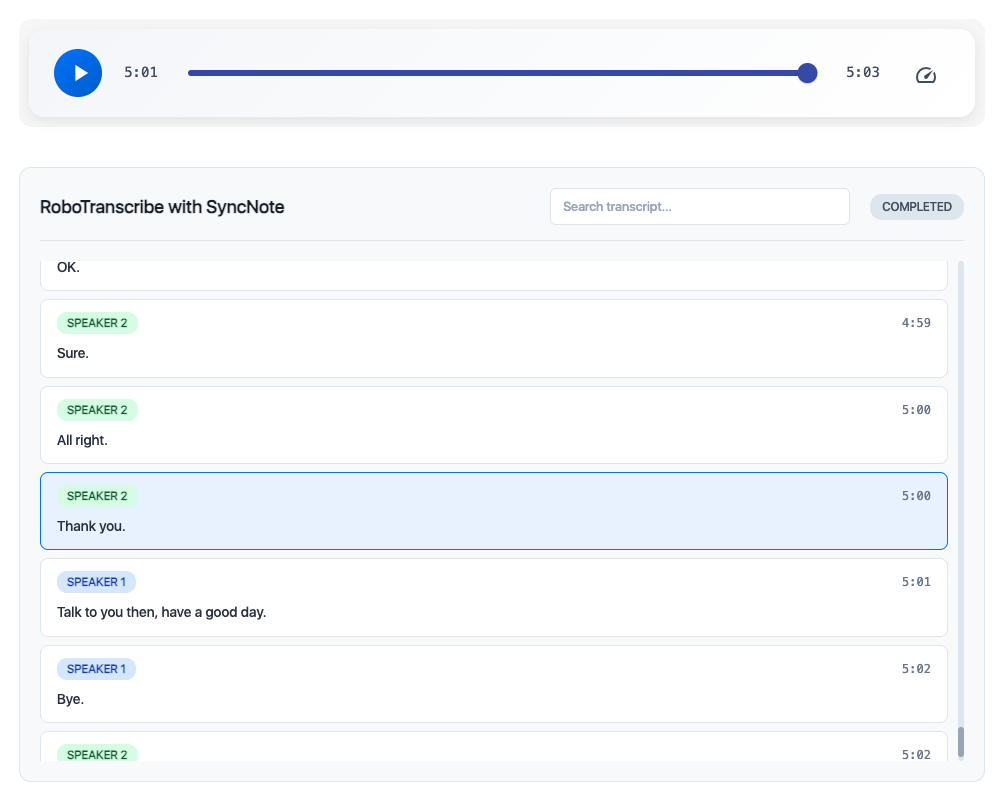Click the 5:02 timestamp beside "Bye."
The image size is (996, 797).
tap(915, 669)
